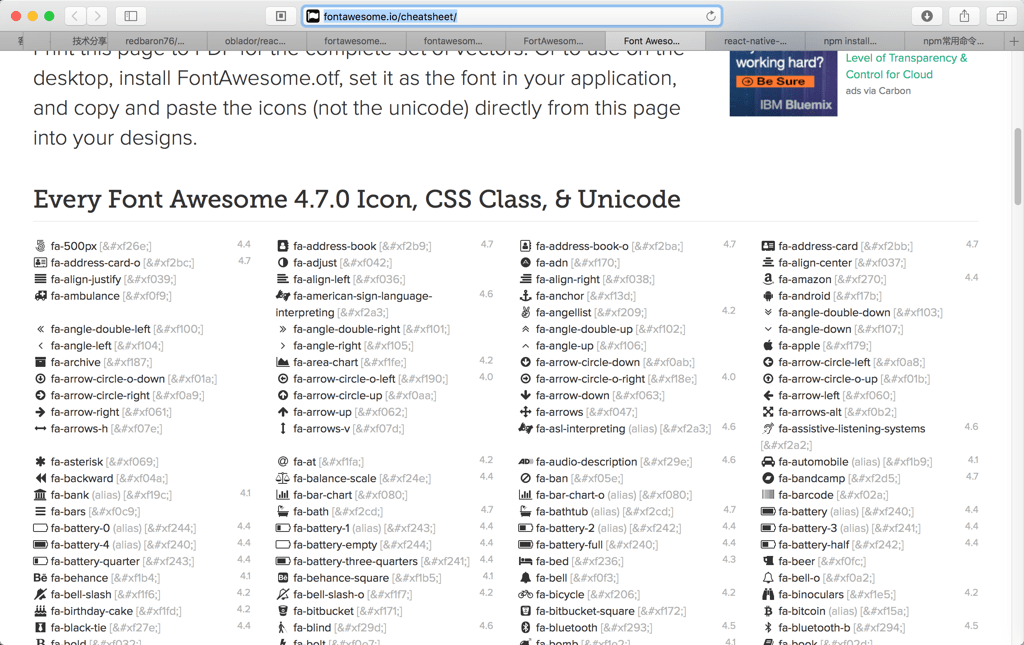The height and width of the screenshot is (645, 1024).
Task: Click the fa-asterisk icon glyph
Action: tap(40, 462)
